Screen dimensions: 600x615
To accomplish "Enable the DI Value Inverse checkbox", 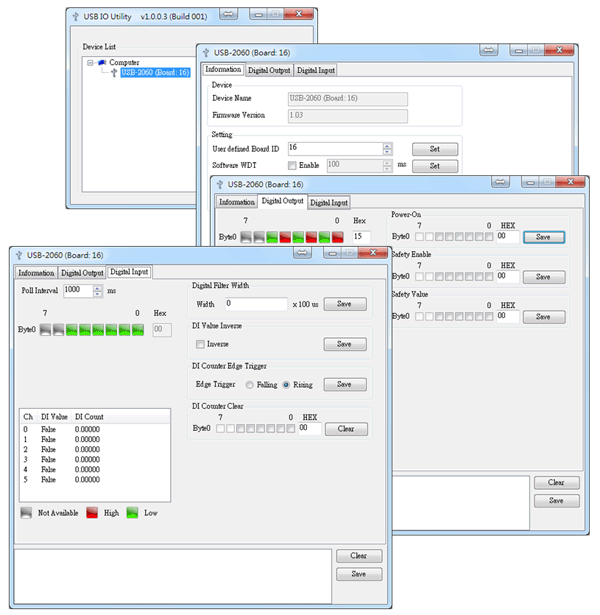I will coord(200,344).
